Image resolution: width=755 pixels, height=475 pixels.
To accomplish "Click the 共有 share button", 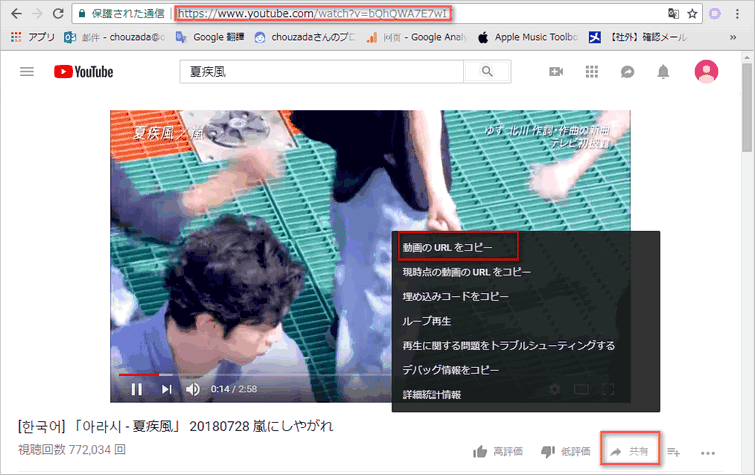I will tap(630, 451).
